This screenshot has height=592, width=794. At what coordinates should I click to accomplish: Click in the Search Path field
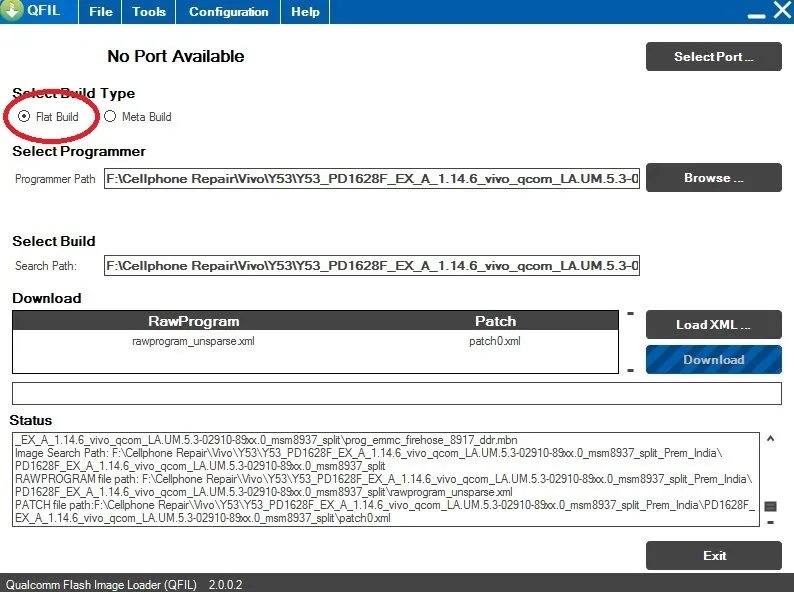point(372,266)
